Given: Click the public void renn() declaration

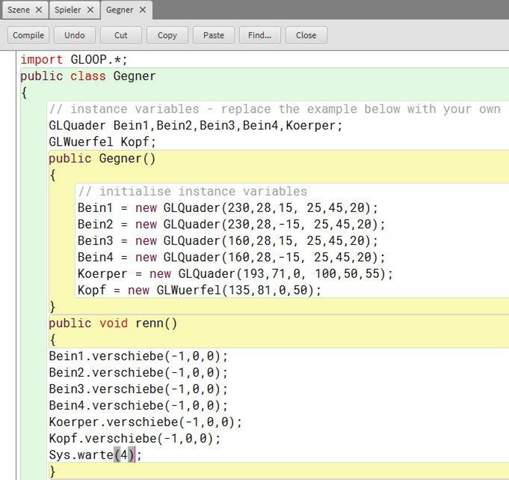Looking at the screenshot, I should coord(113,323).
